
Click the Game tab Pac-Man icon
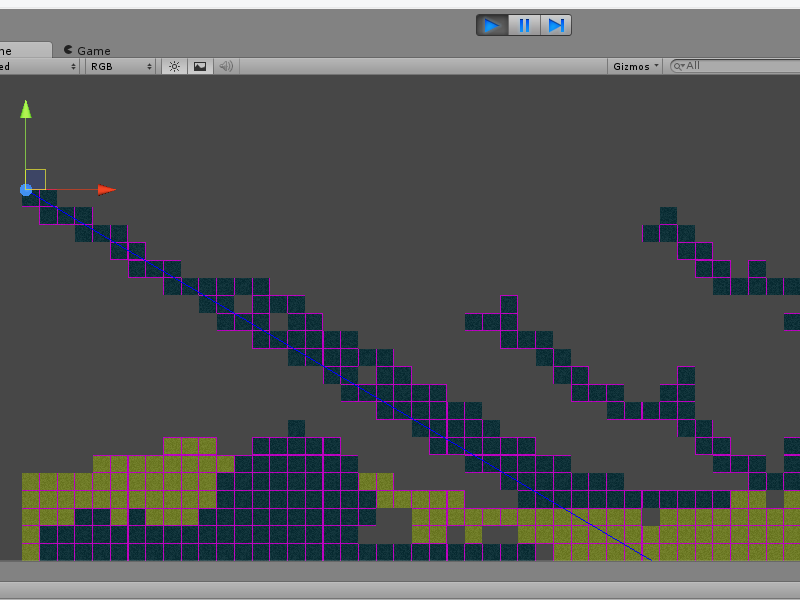point(68,49)
